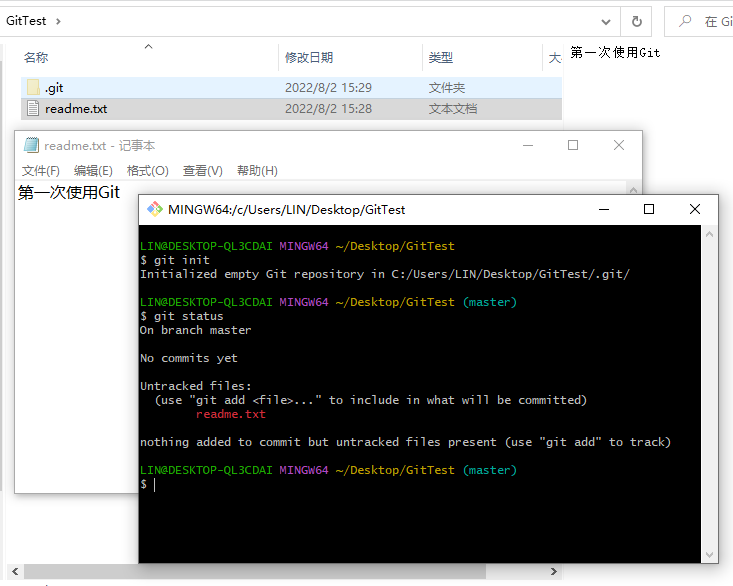
Task: Click 'Untracked files:' text in terminal
Action: click(x=195, y=386)
